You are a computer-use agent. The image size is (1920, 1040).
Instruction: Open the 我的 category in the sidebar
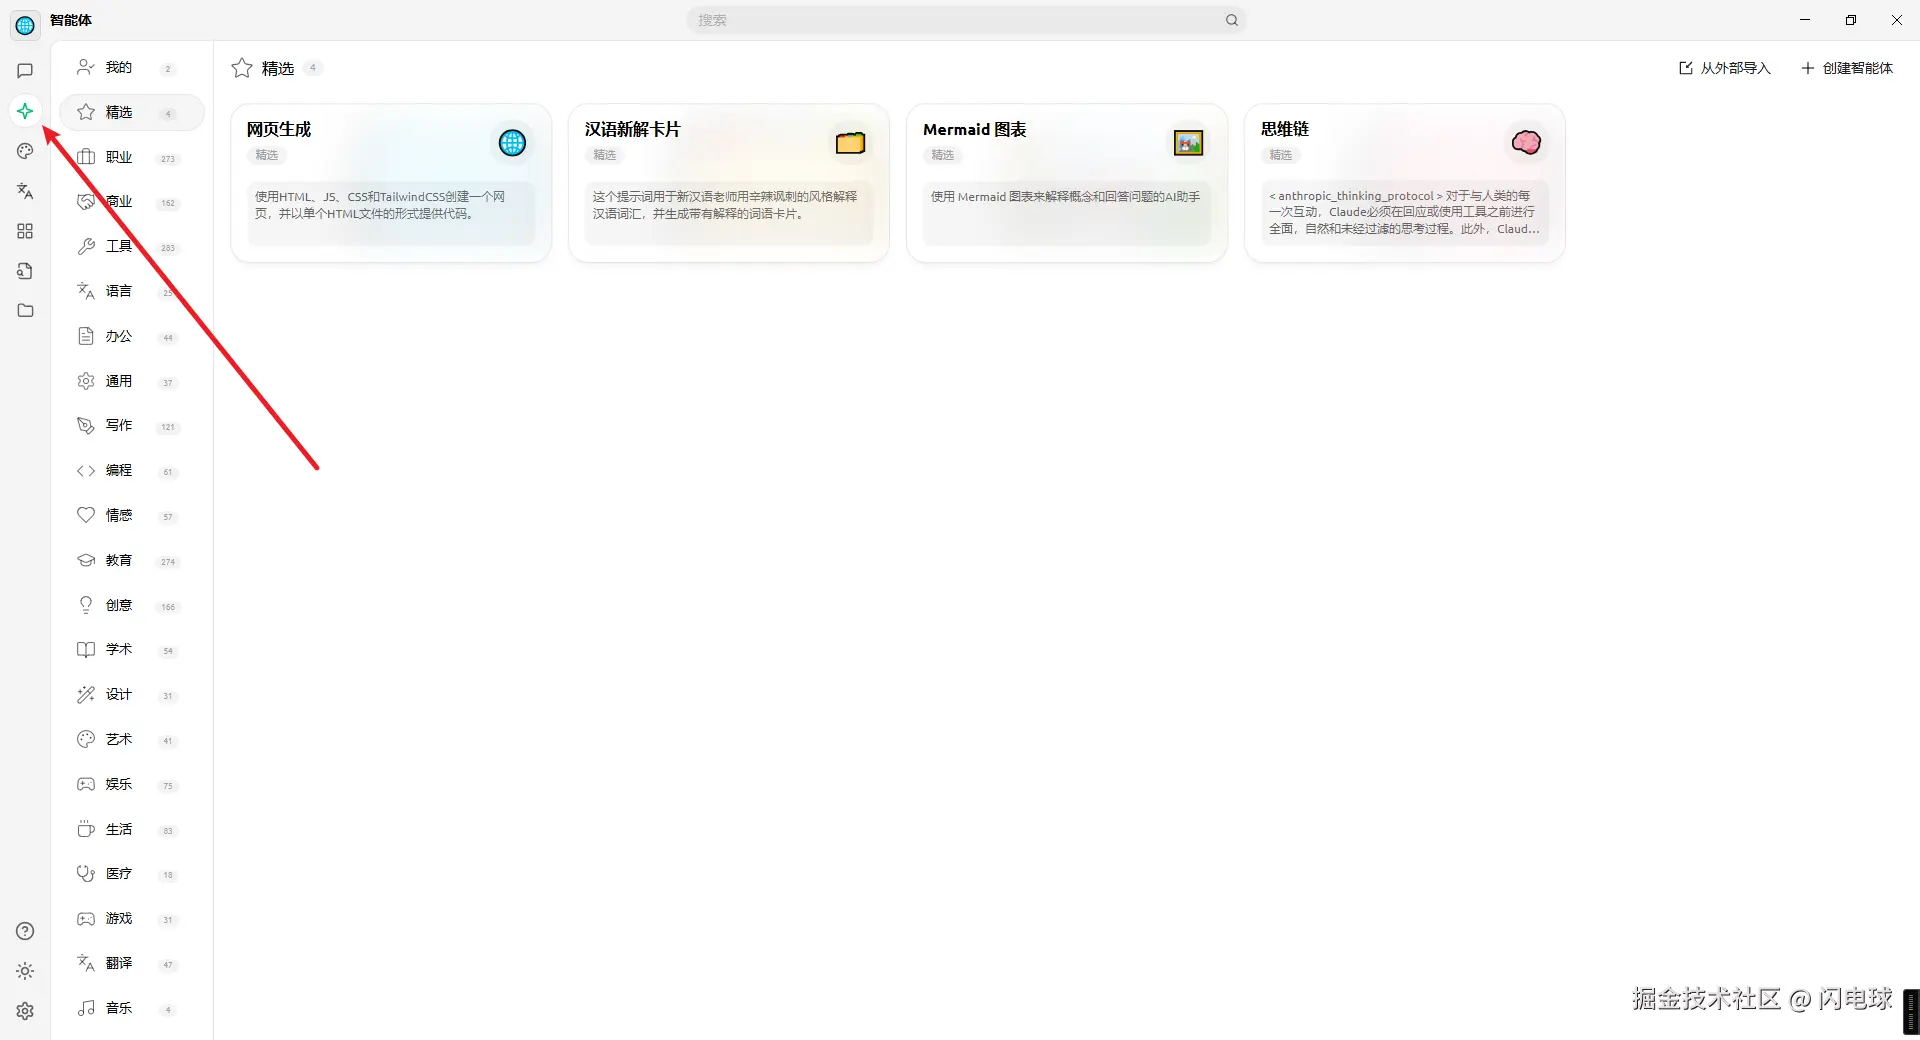pyautogui.click(x=119, y=67)
